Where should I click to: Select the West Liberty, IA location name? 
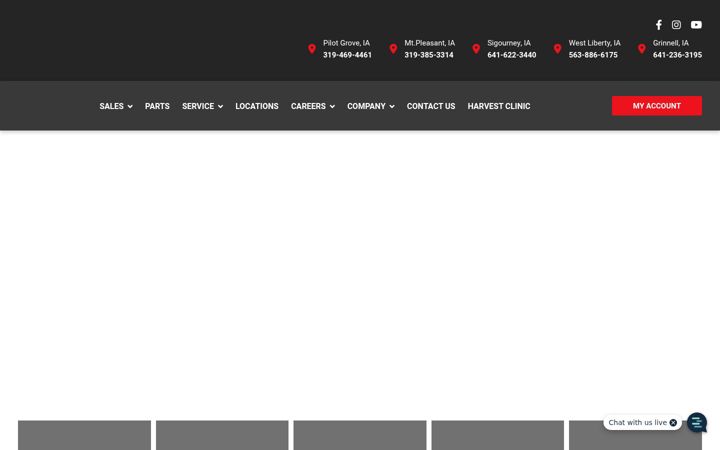pos(594,43)
